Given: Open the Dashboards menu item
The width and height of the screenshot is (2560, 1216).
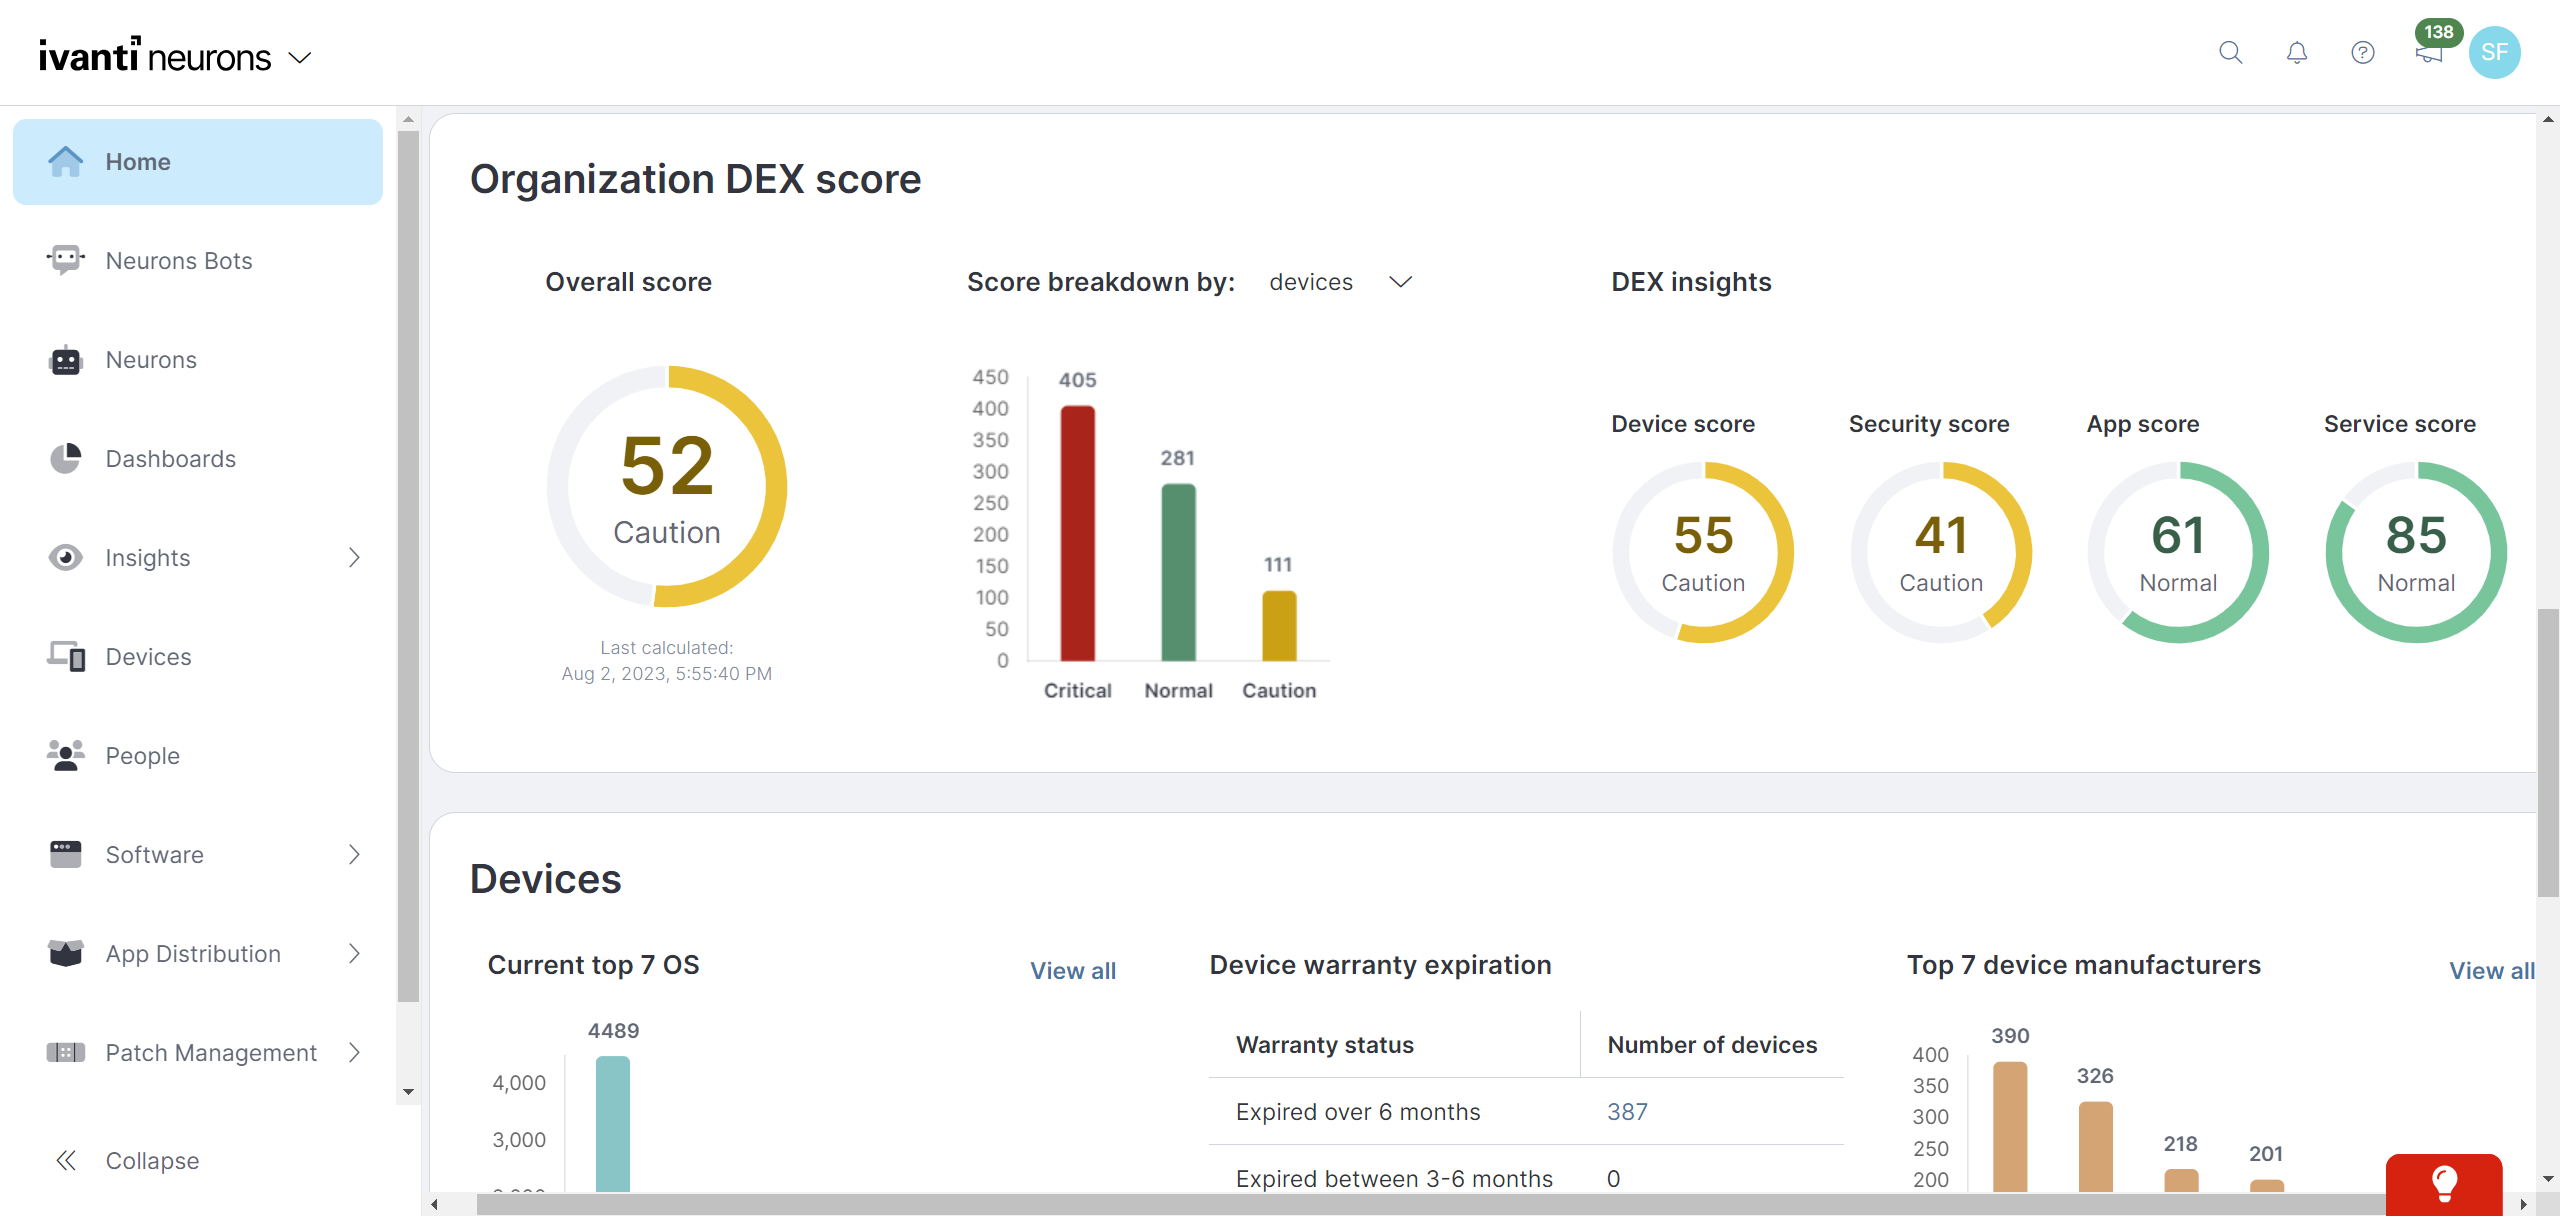Looking at the screenshot, I should pyautogui.click(x=198, y=459).
